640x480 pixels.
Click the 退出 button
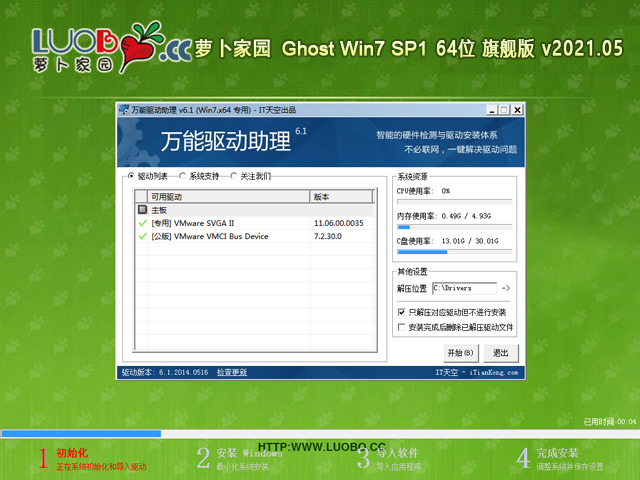pyautogui.click(x=501, y=353)
